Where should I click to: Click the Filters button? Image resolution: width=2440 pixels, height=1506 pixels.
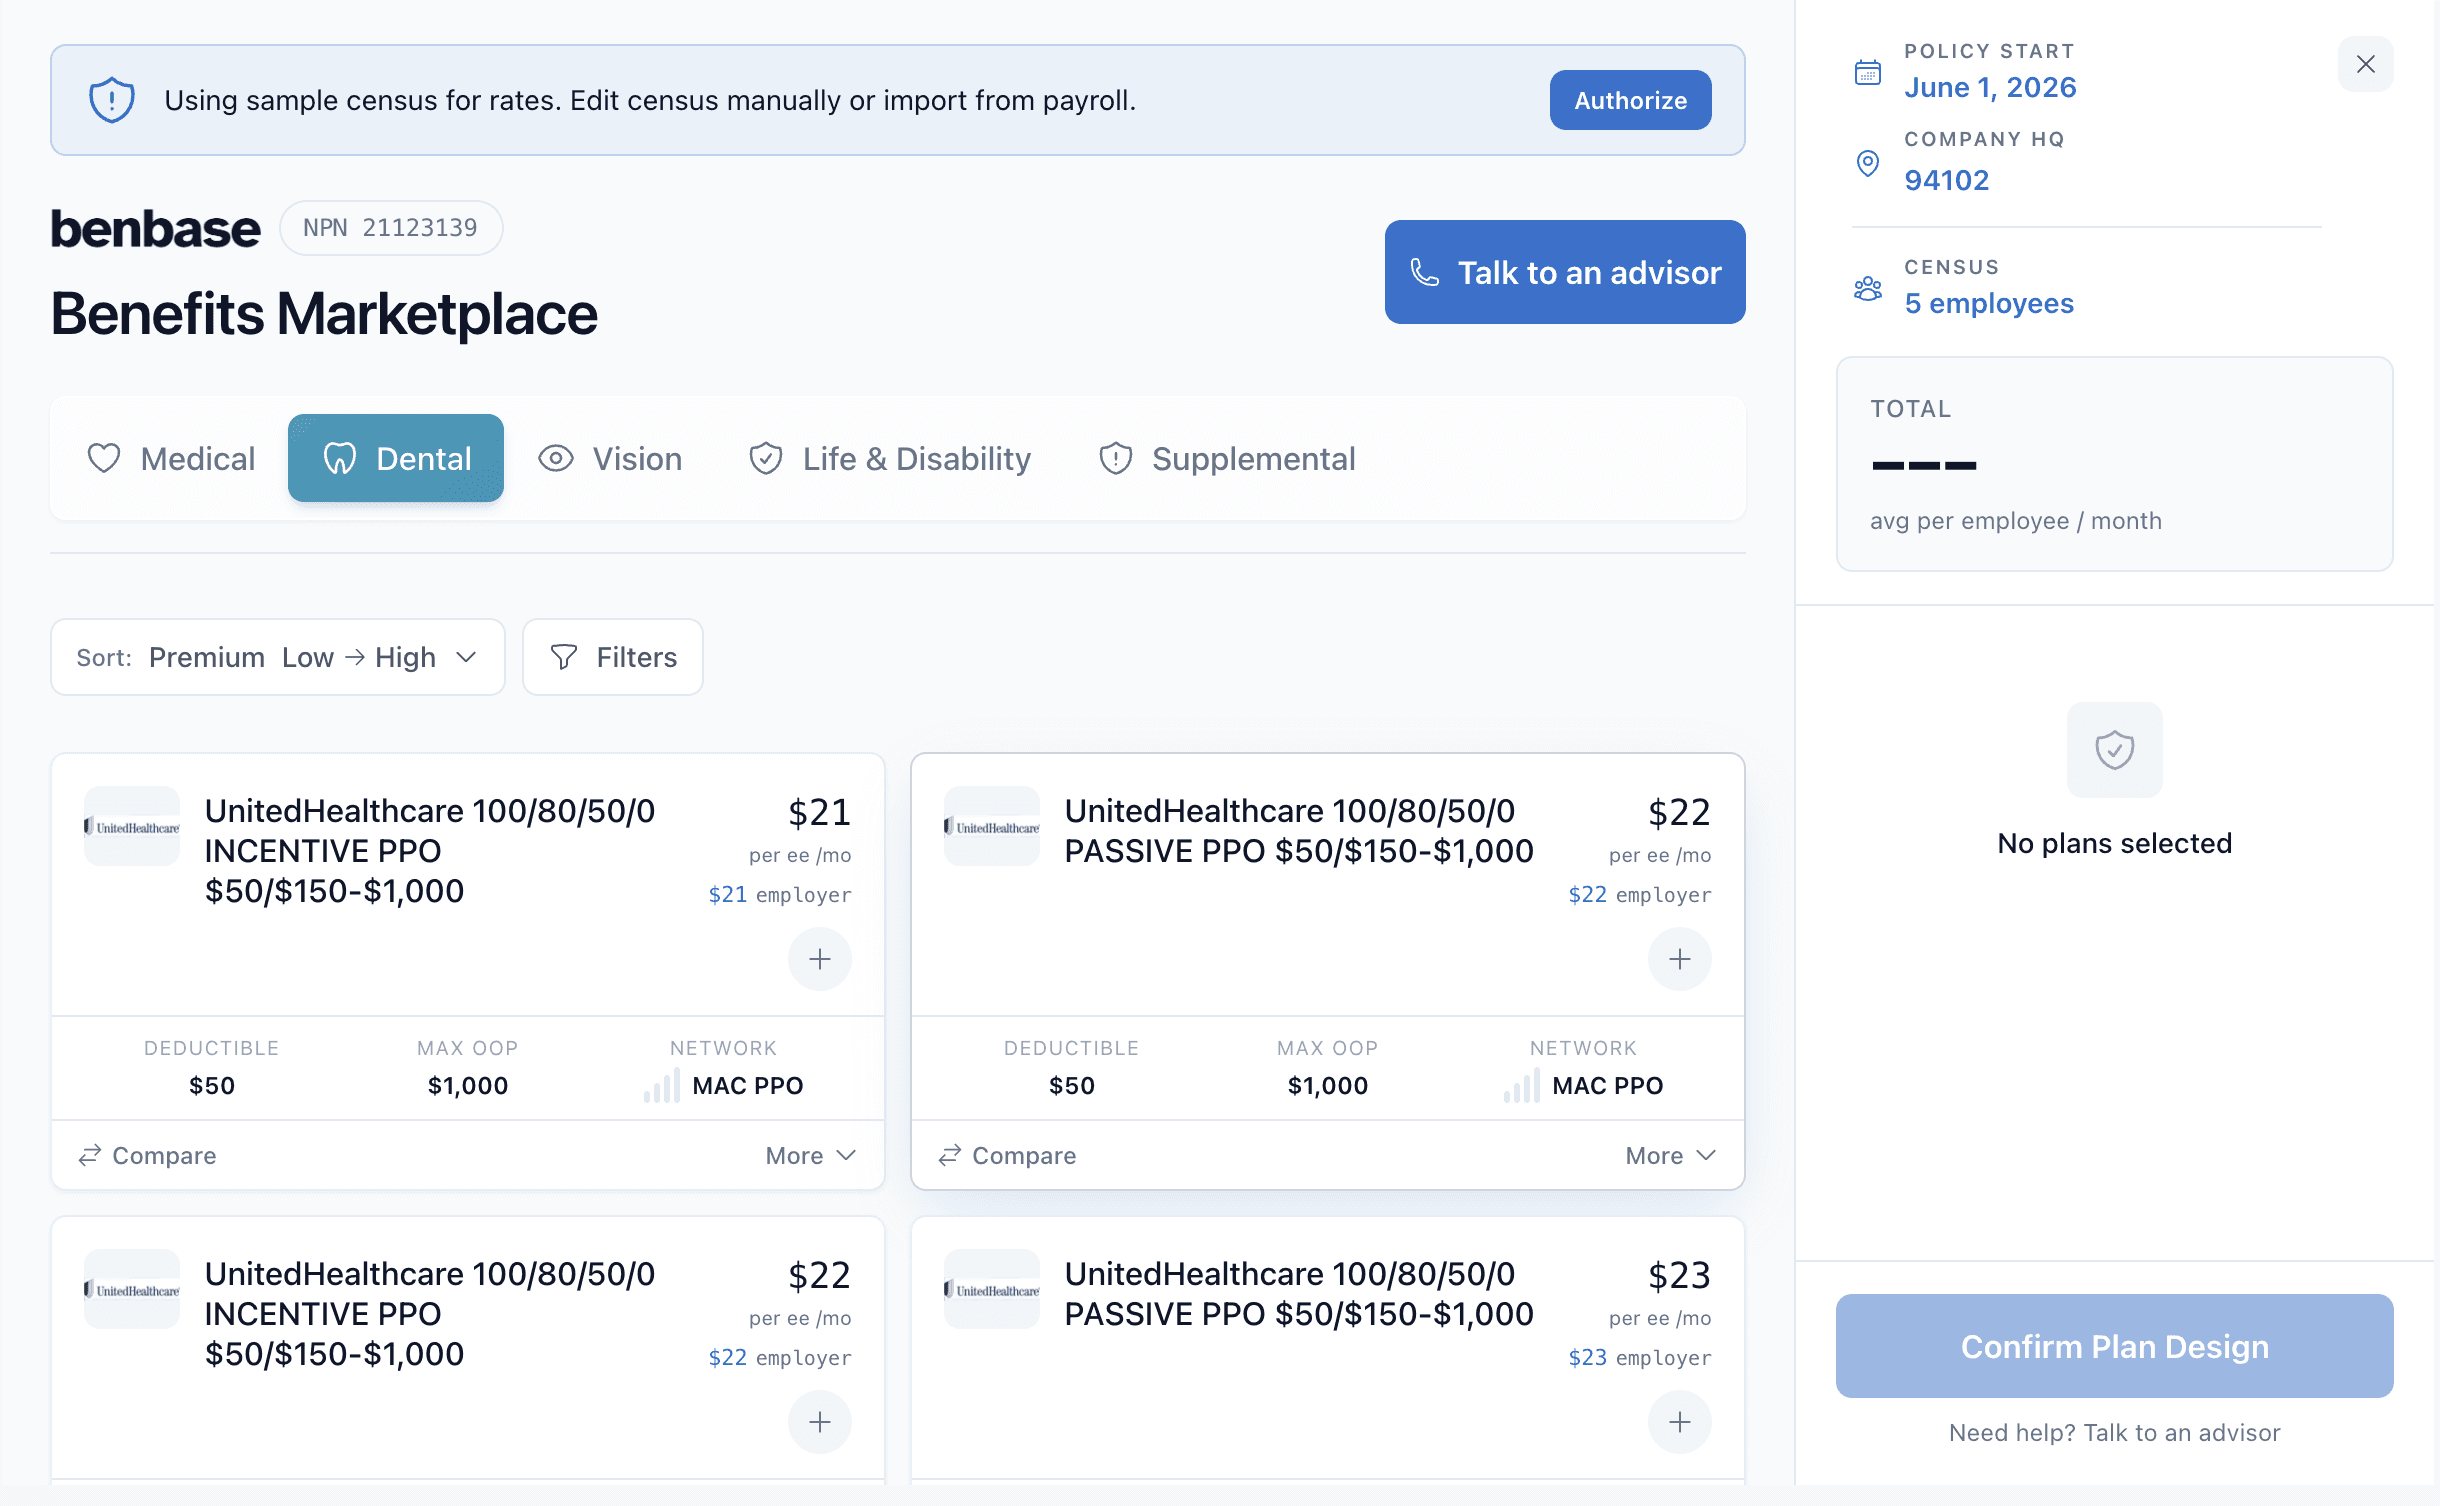613,657
